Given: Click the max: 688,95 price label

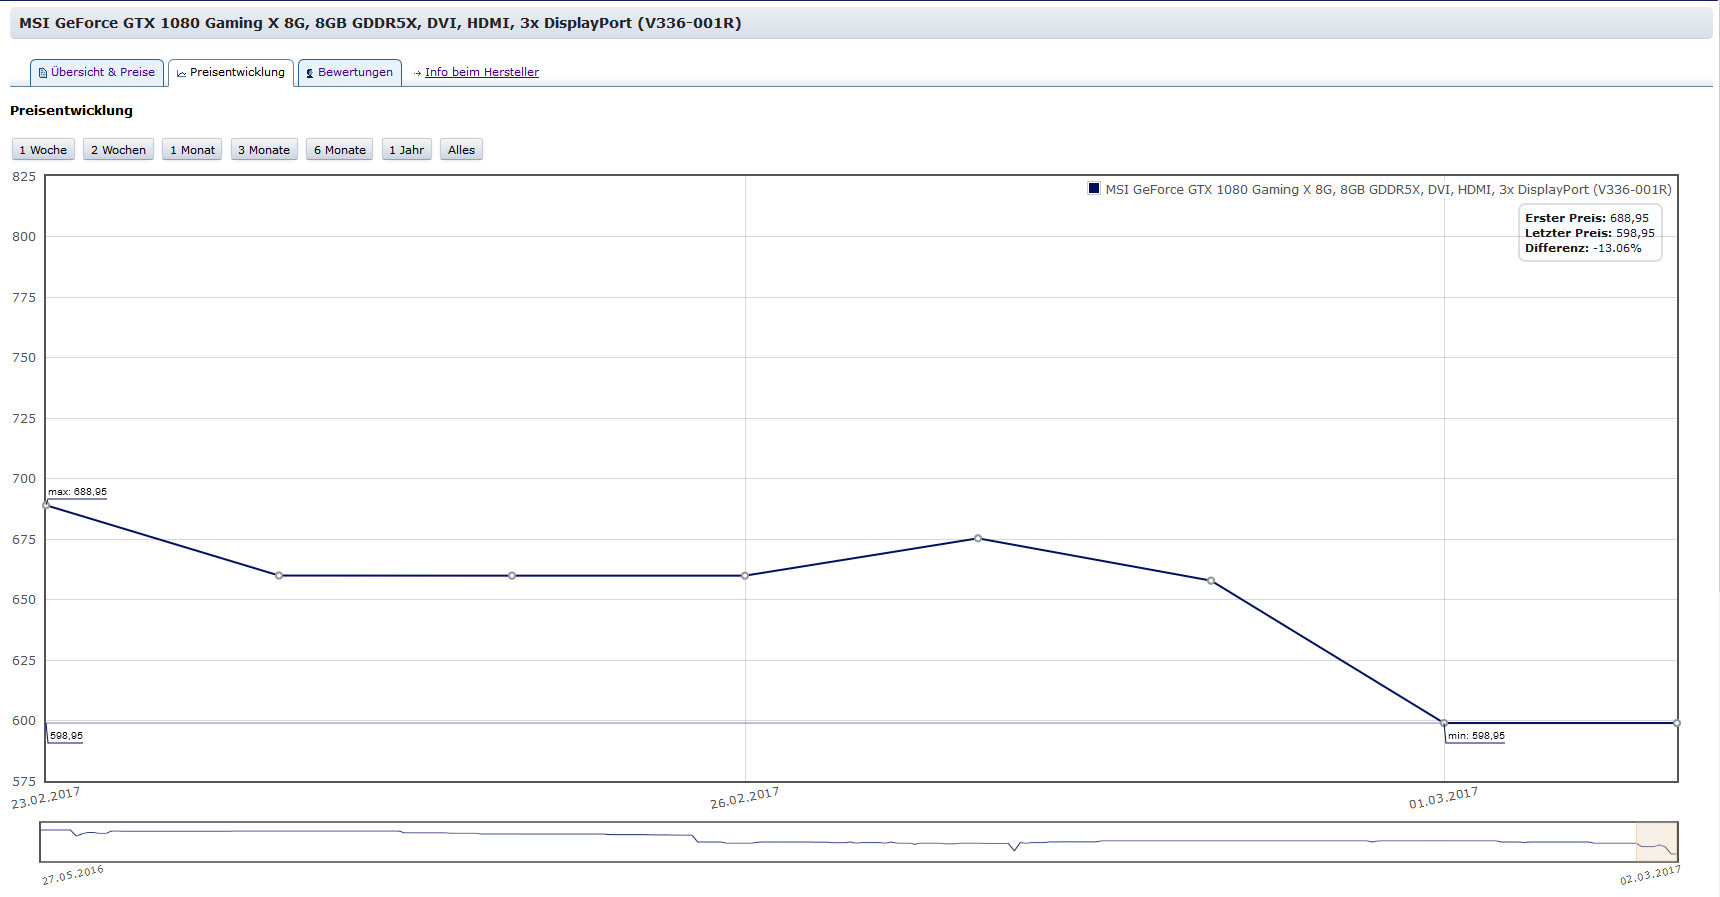Looking at the screenshot, I should click(77, 492).
